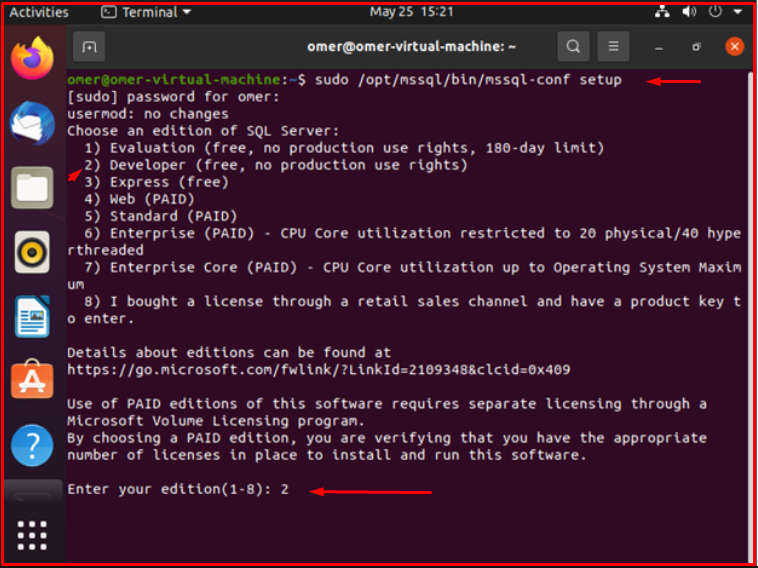Launch LibreOffice Writer from the dock
The image size is (758, 568).
[x=32, y=316]
